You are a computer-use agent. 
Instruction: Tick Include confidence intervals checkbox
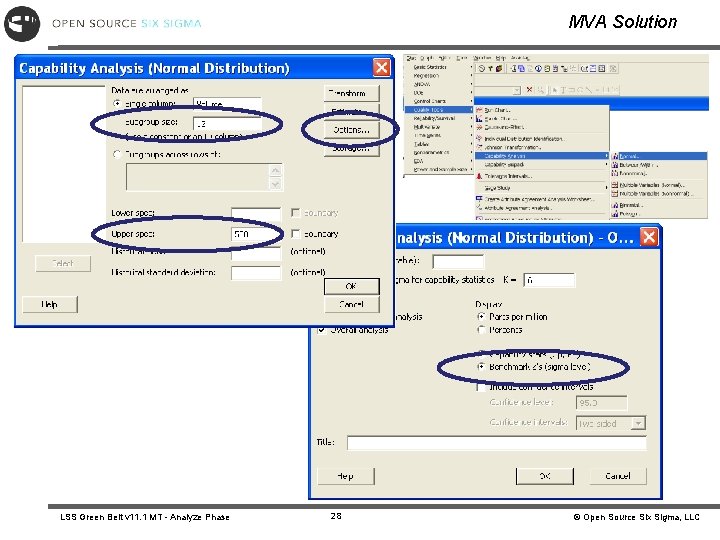click(481, 387)
